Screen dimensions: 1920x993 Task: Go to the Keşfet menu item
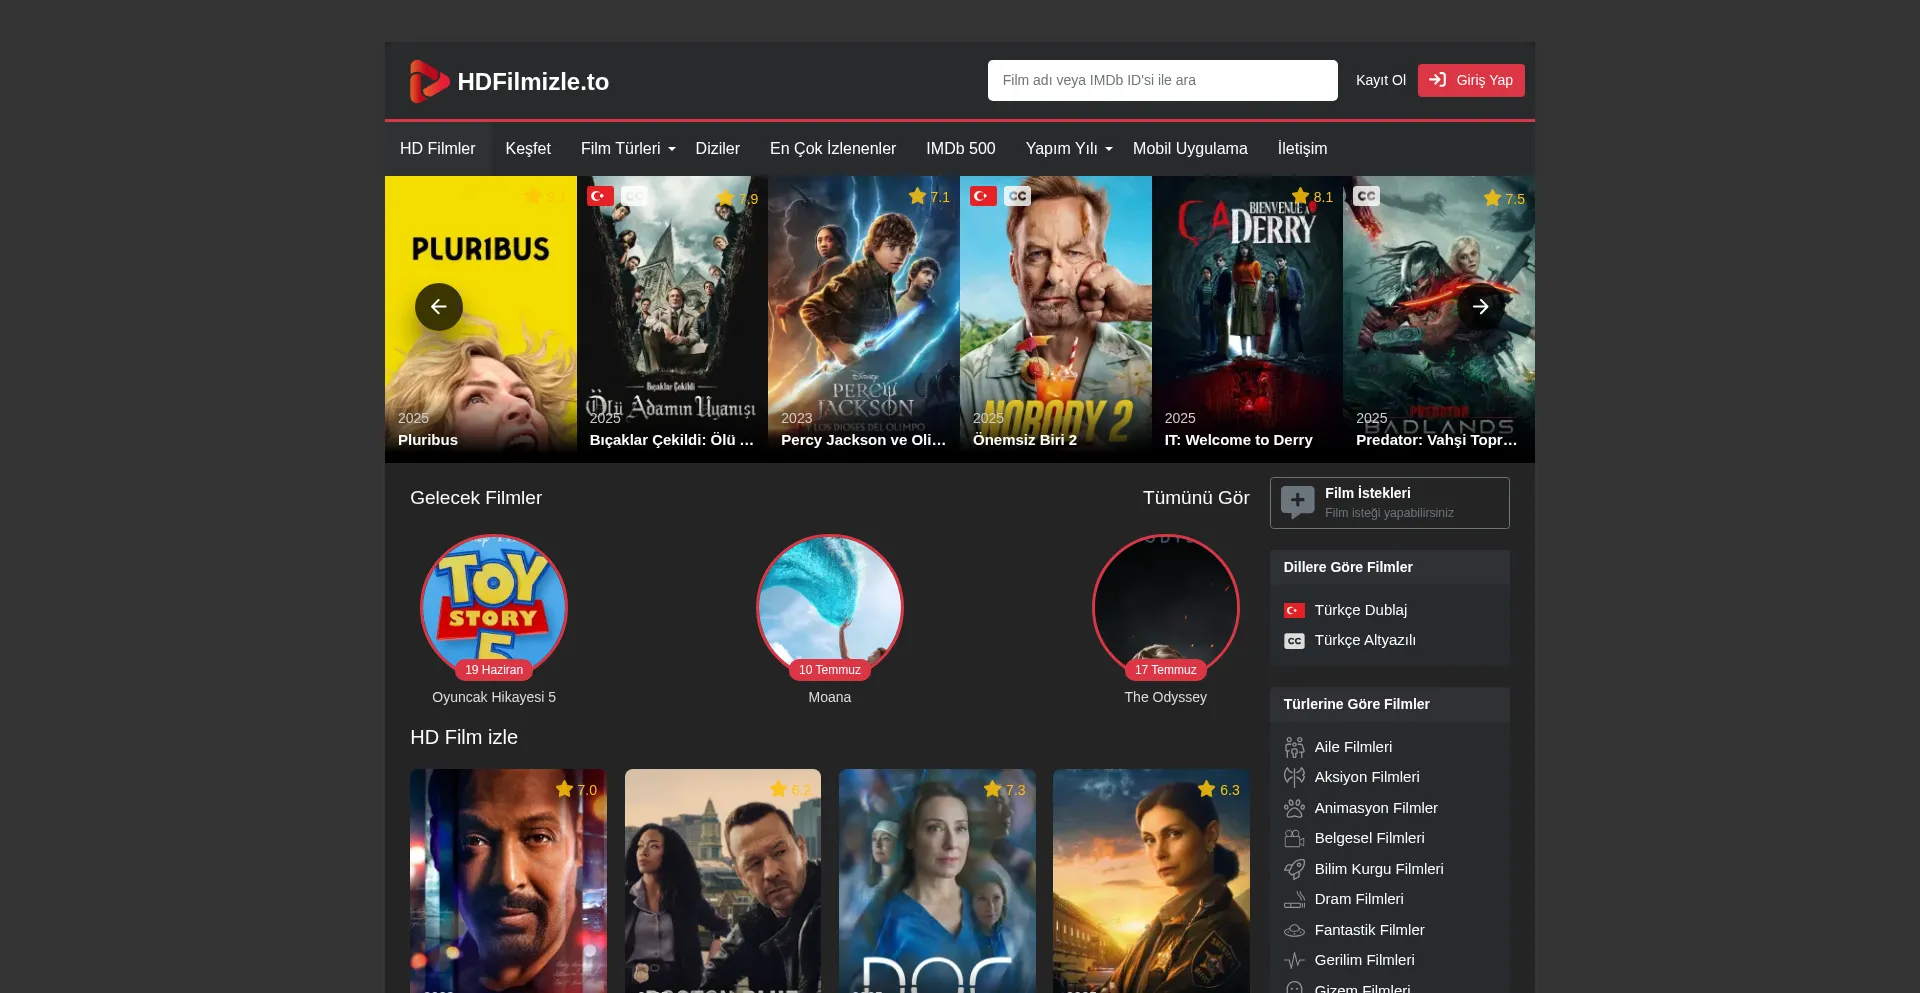click(x=528, y=149)
